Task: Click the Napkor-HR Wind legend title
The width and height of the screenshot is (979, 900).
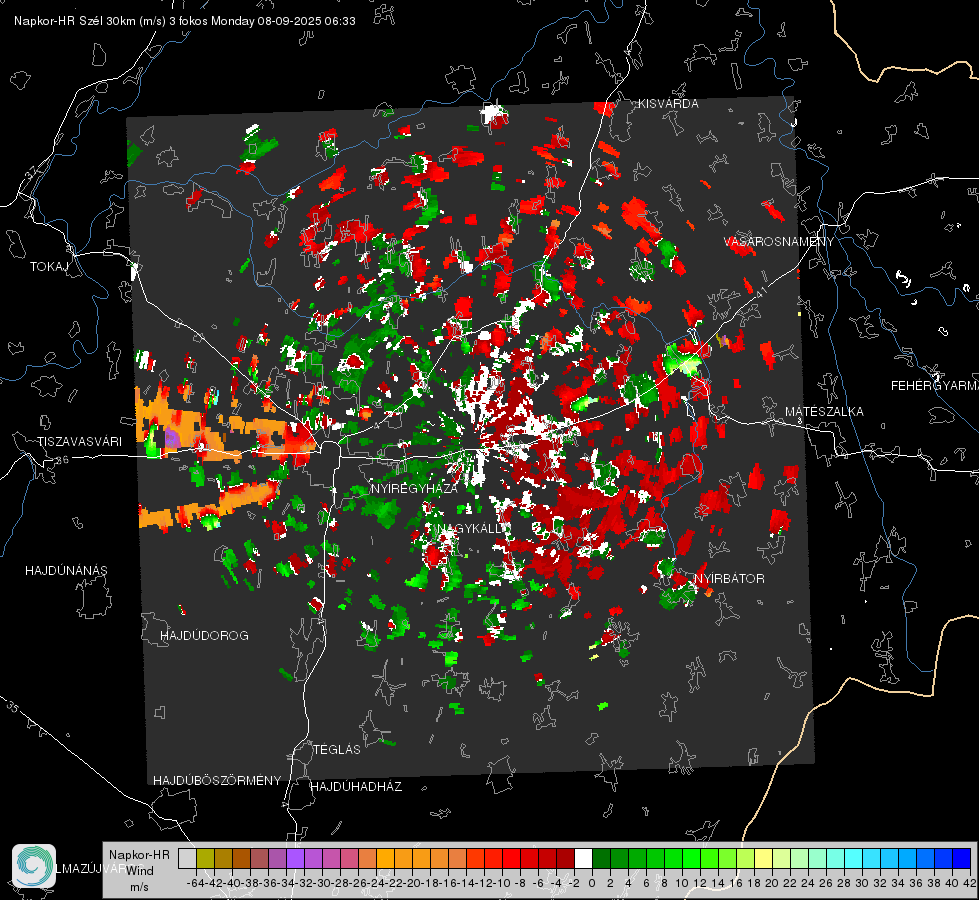Action: 139,863
